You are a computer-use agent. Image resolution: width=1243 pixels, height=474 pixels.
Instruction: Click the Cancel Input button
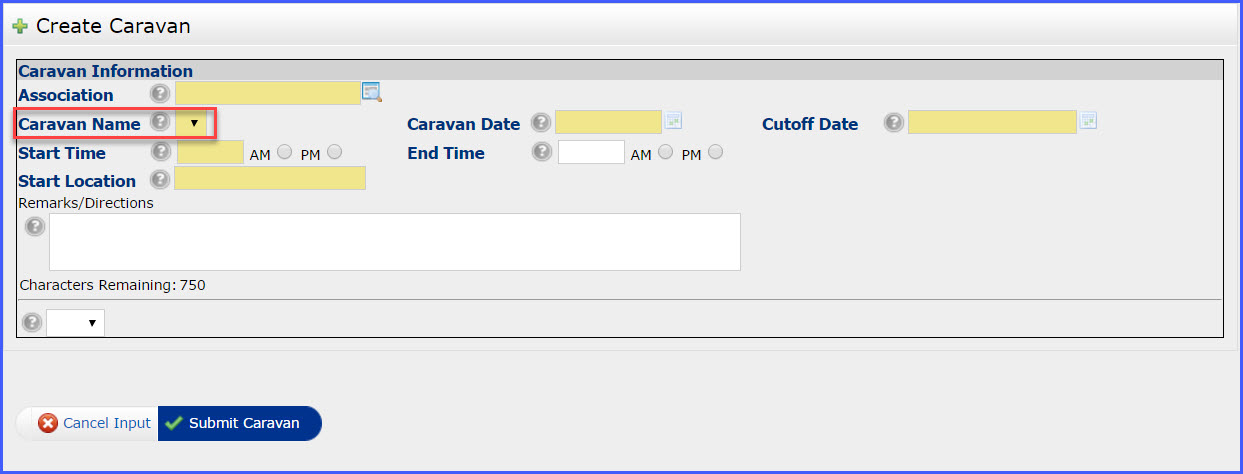click(94, 423)
